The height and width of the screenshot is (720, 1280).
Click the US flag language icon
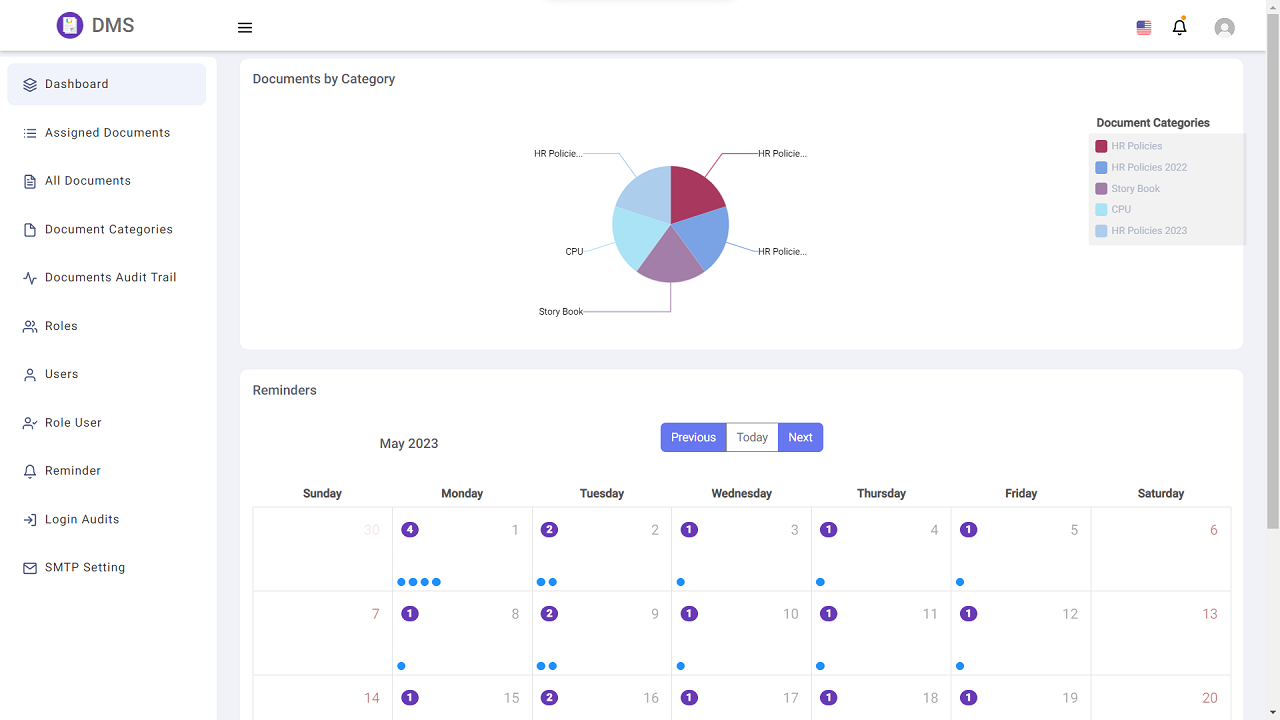pyautogui.click(x=1144, y=28)
